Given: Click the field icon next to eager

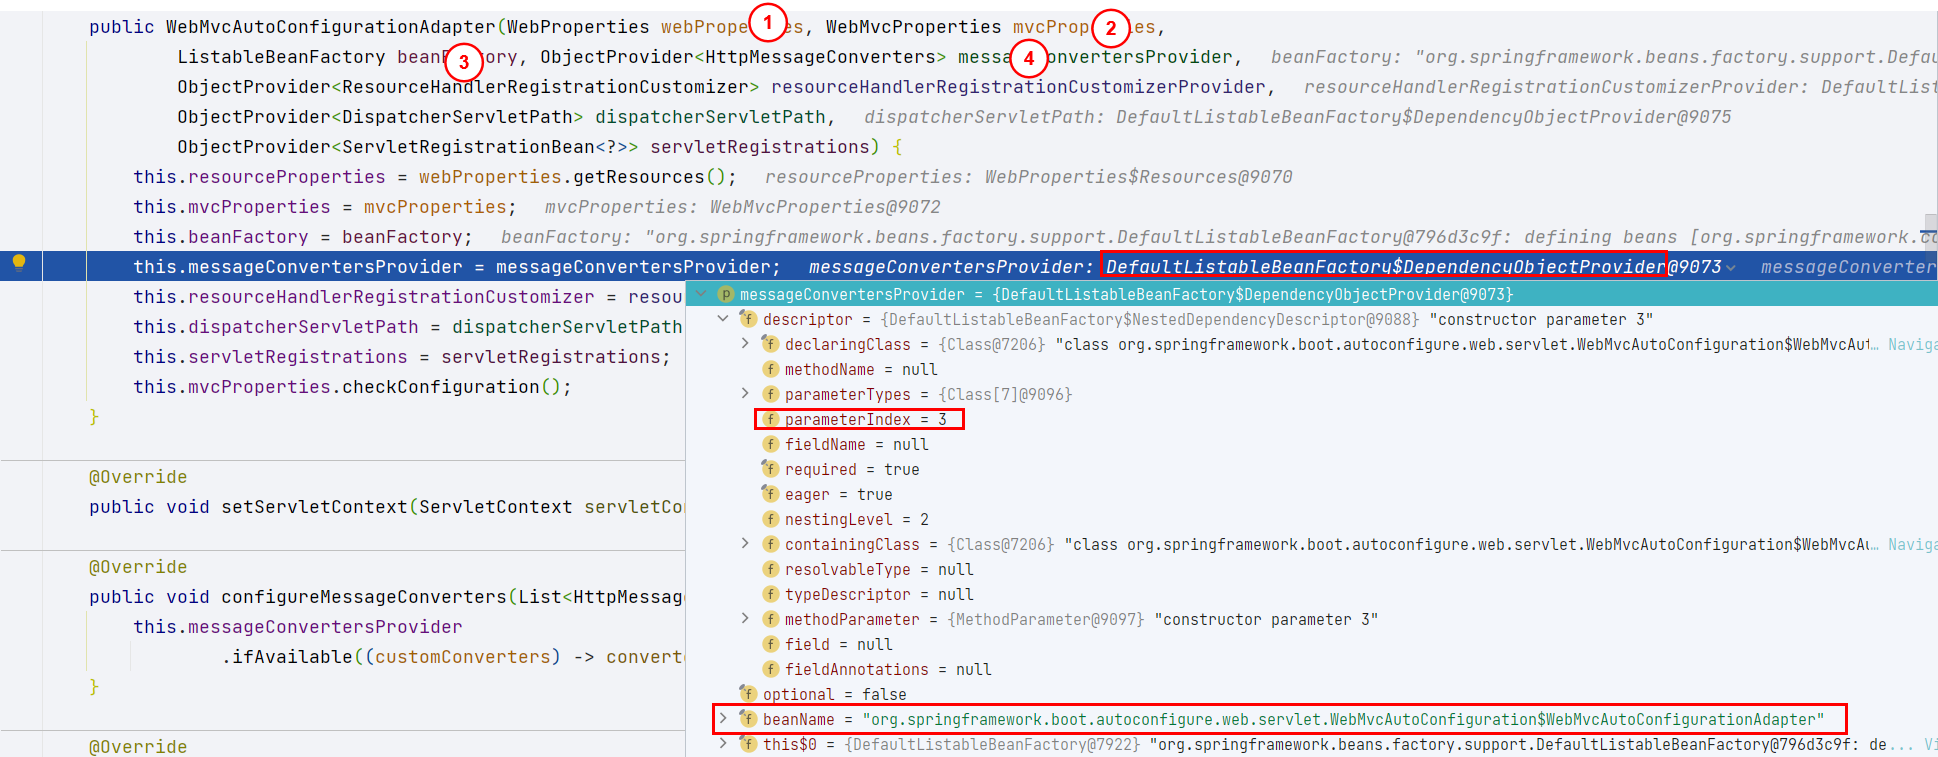Looking at the screenshot, I should pos(770,494).
